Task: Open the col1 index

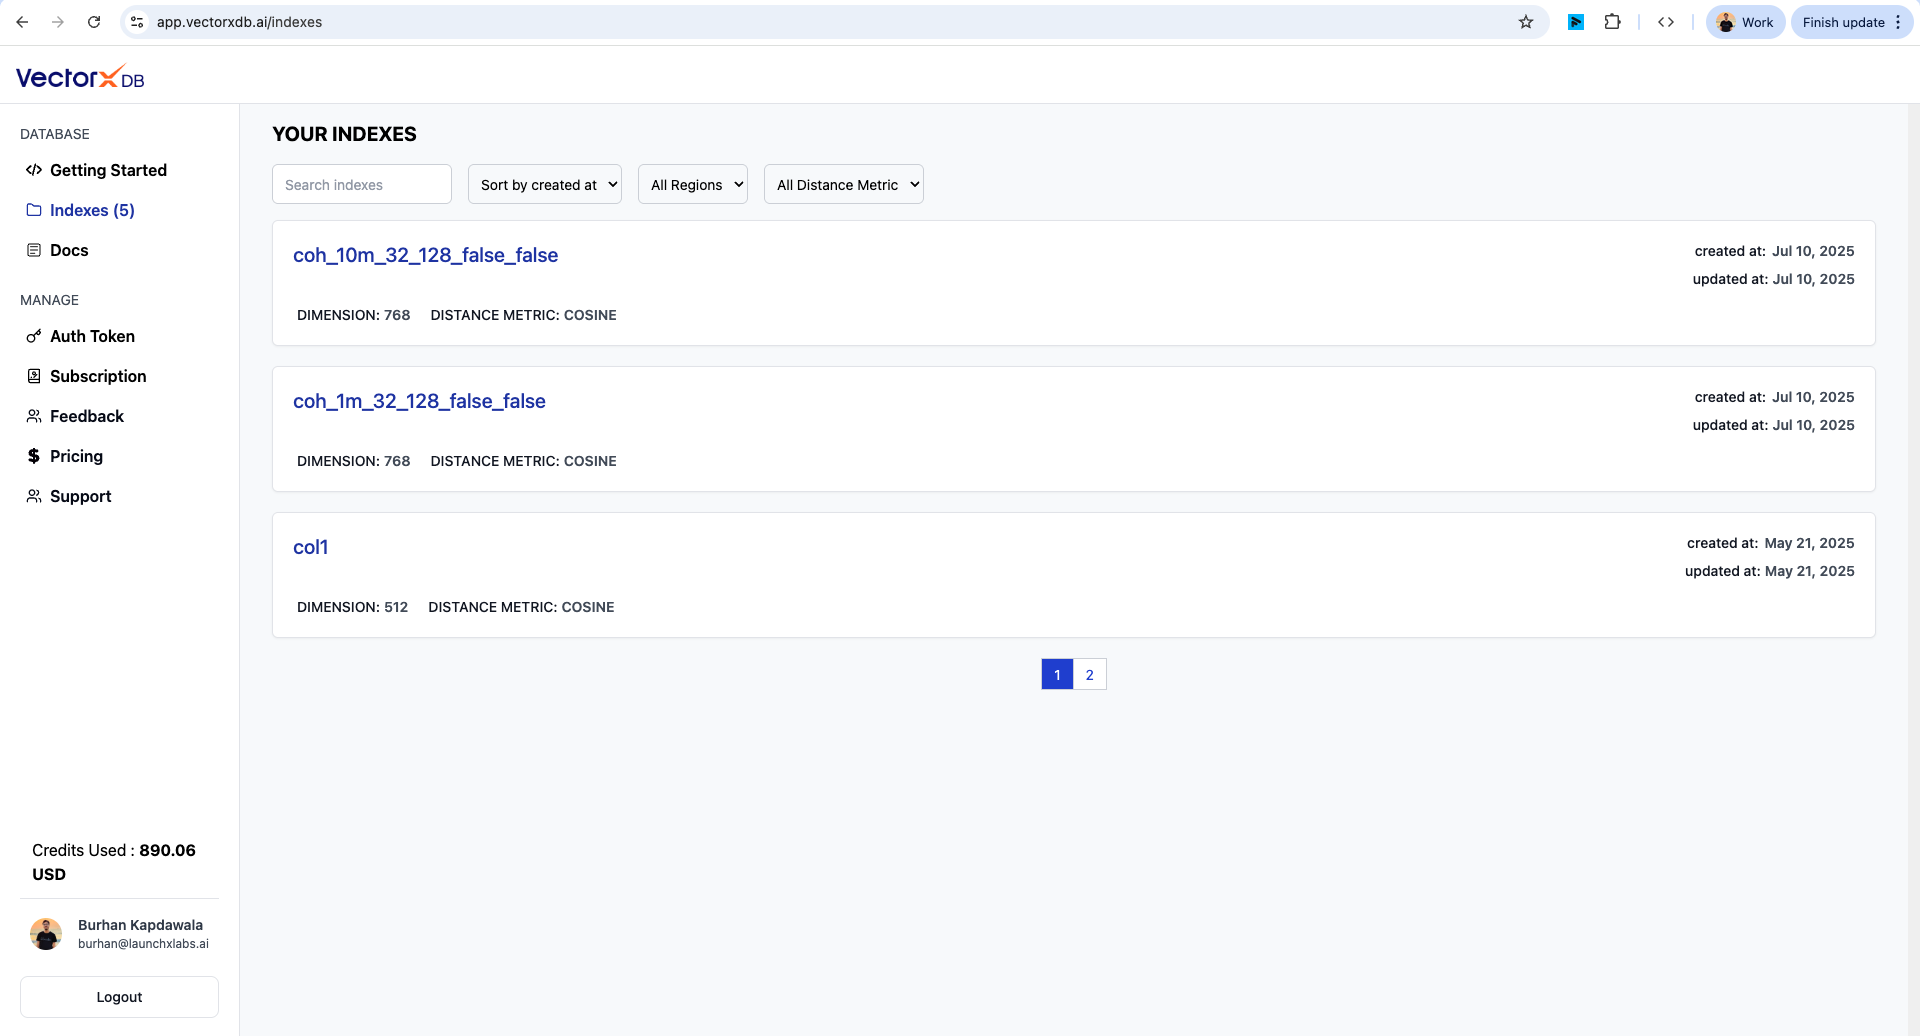Action: click(310, 547)
